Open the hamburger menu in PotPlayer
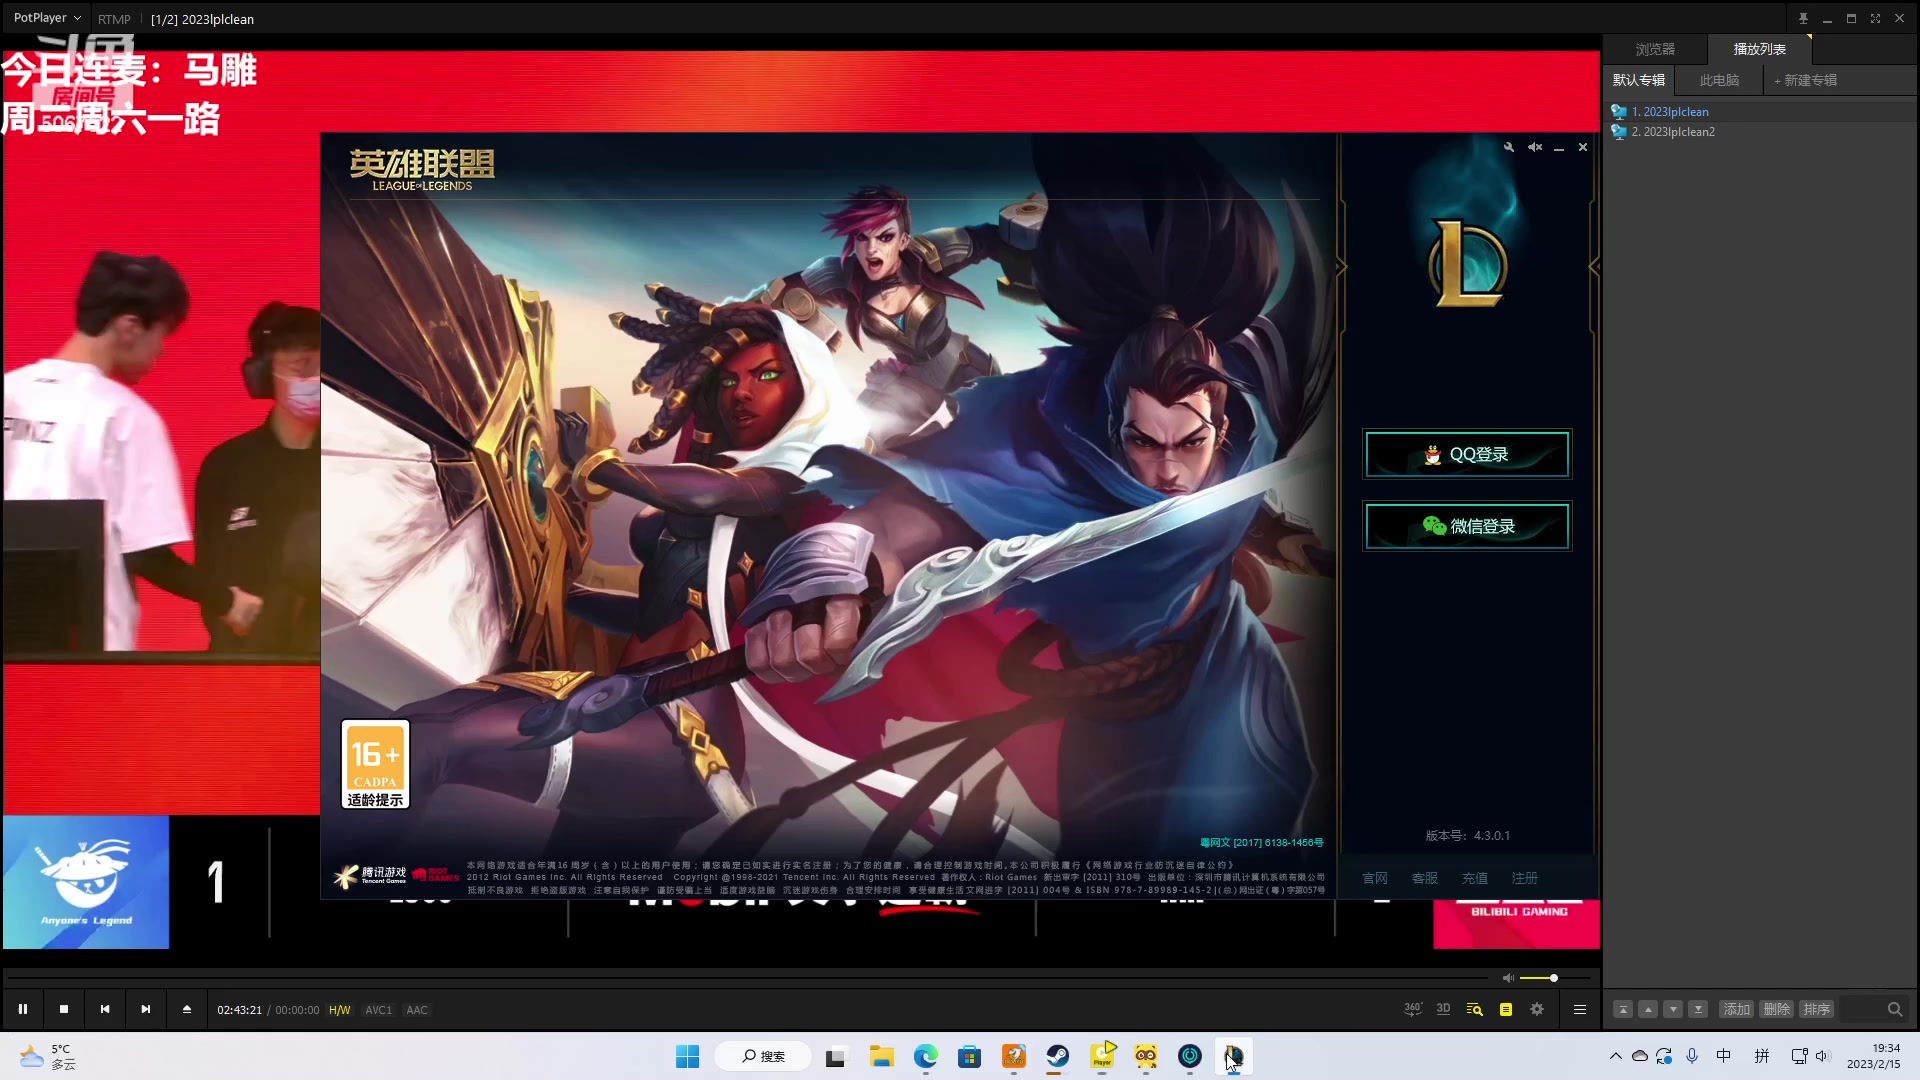This screenshot has height=1080, width=1920. coord(1580,1009)
